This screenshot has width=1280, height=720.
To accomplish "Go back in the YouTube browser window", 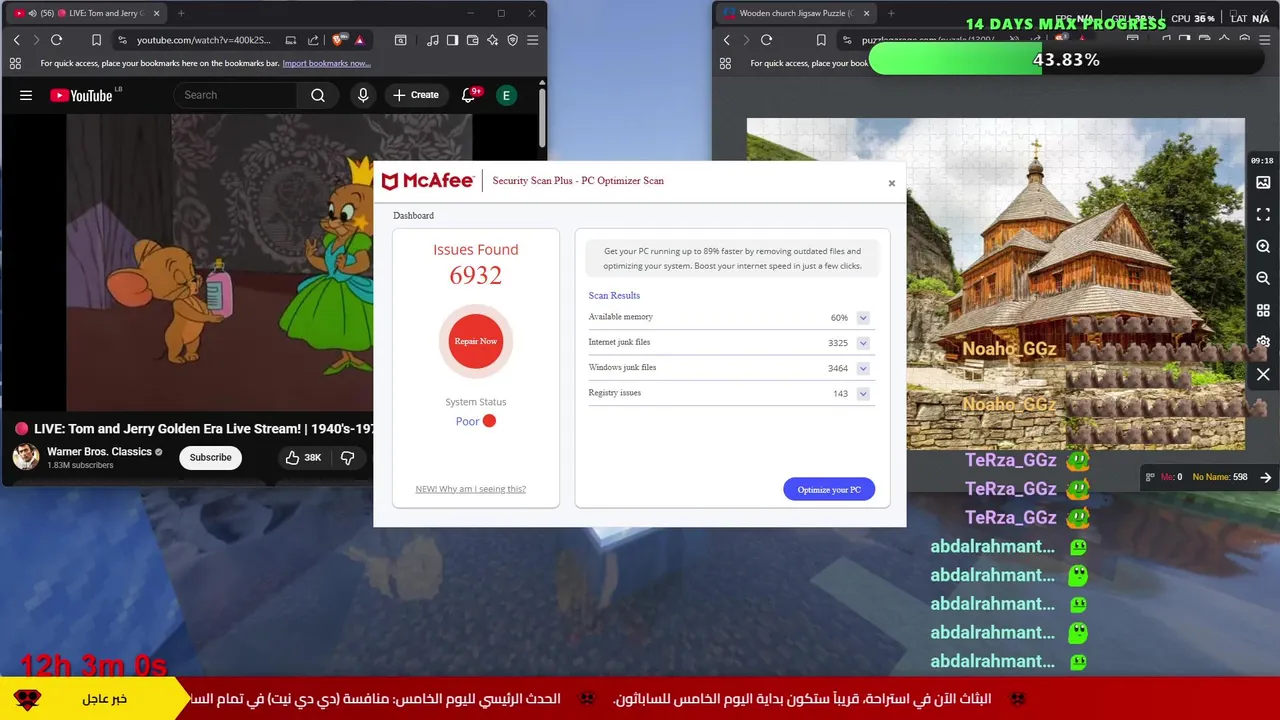I will (16, 40).
